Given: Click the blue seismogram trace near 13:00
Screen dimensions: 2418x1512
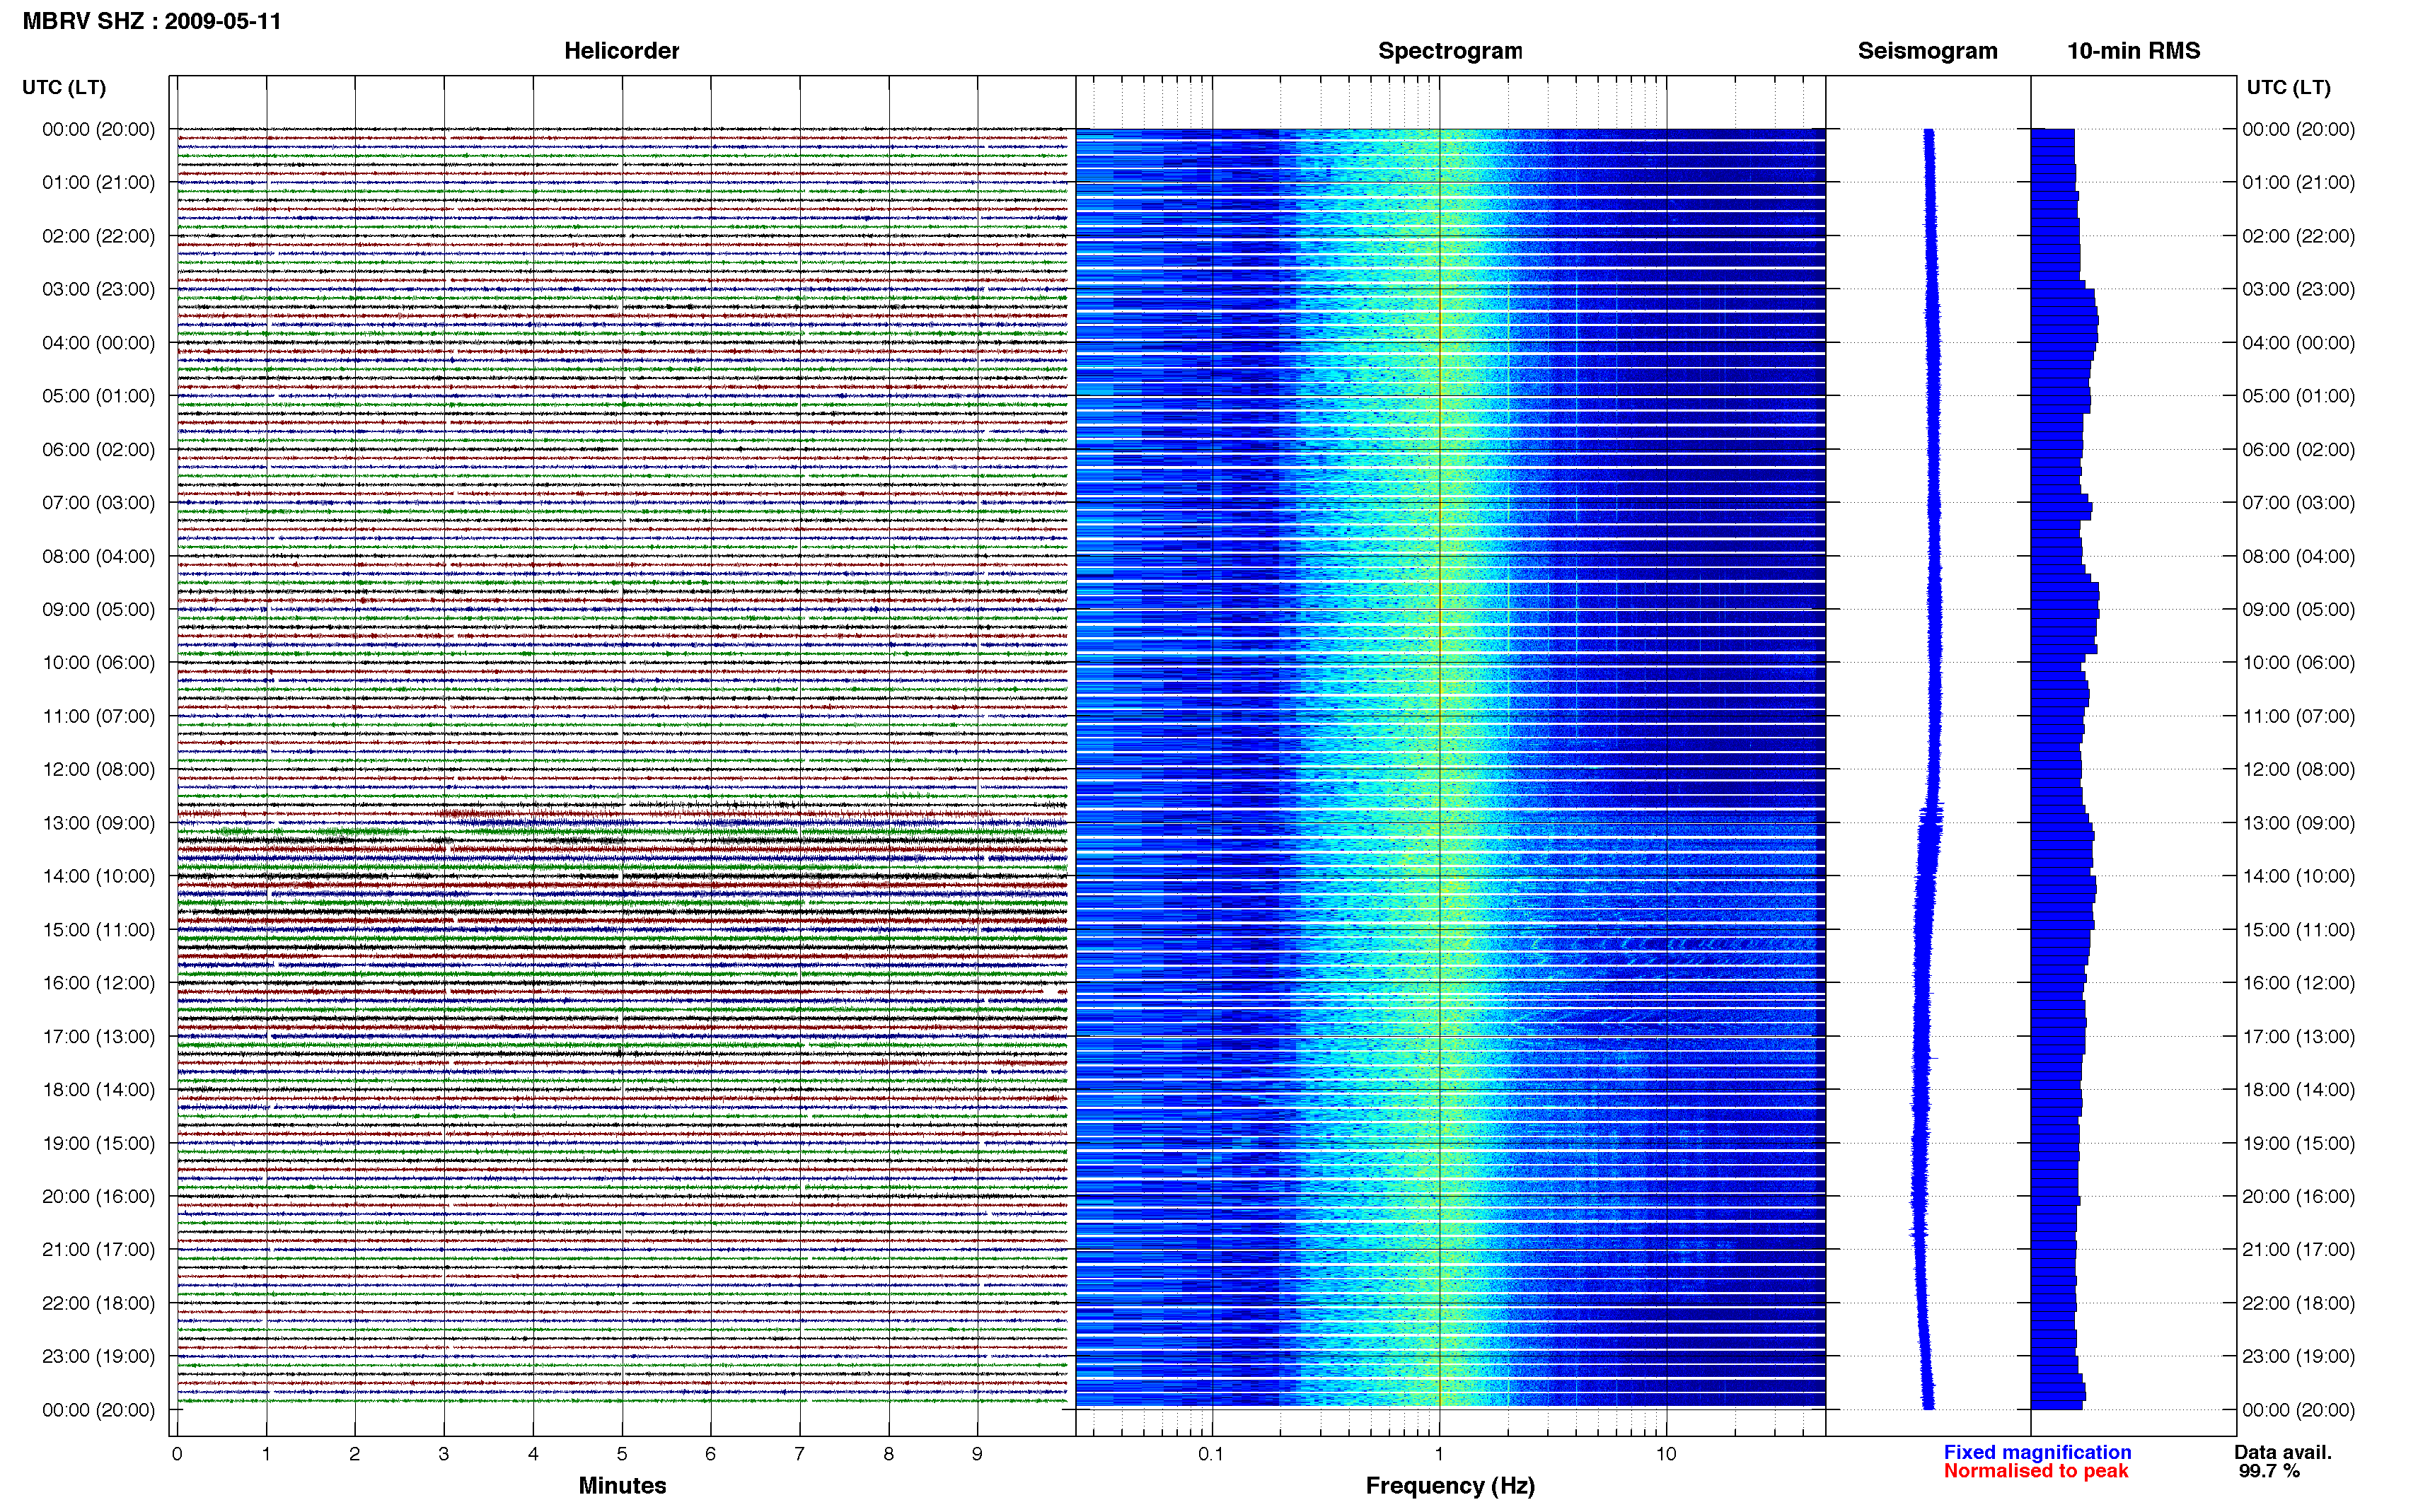Looking at the screenshot, I should coord(1930,823).
